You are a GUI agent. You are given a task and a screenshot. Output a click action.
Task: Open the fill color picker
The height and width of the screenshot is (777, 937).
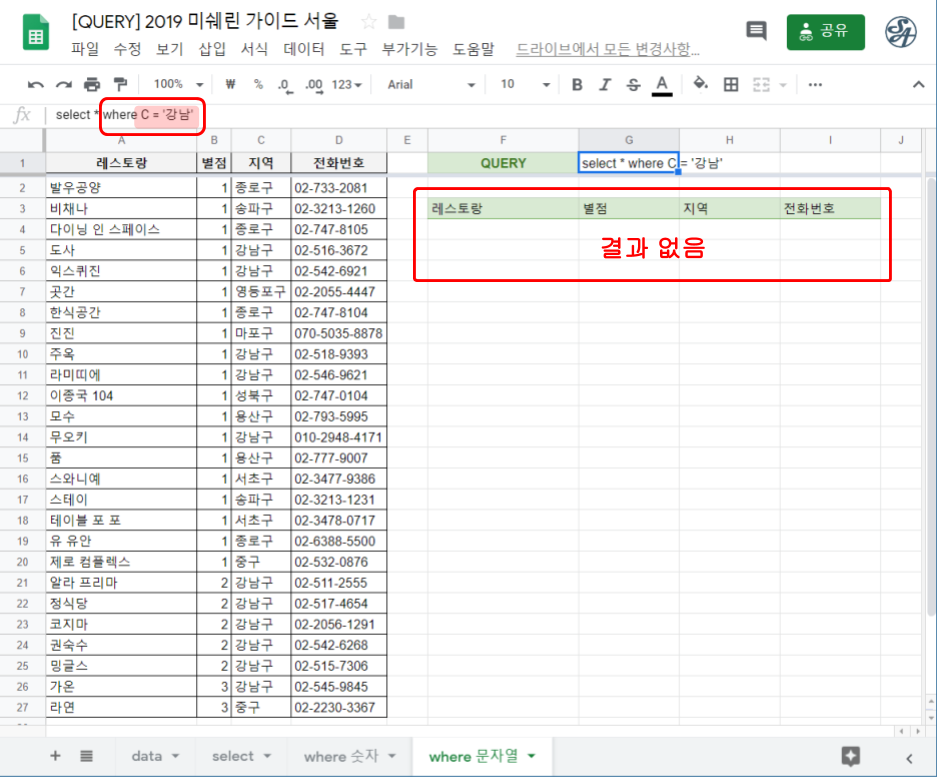(x=700, y=85)
